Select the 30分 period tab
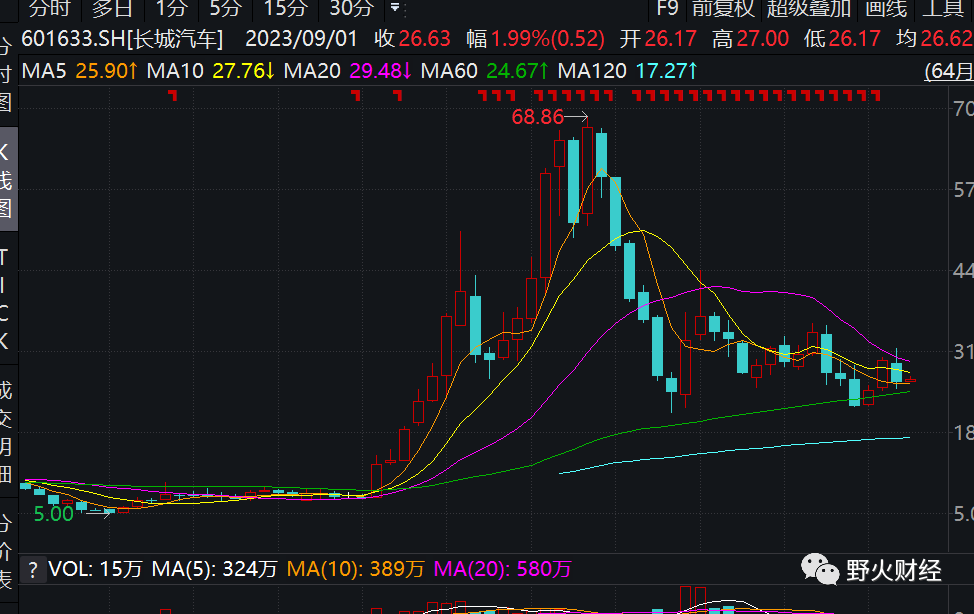 [351, 9]
